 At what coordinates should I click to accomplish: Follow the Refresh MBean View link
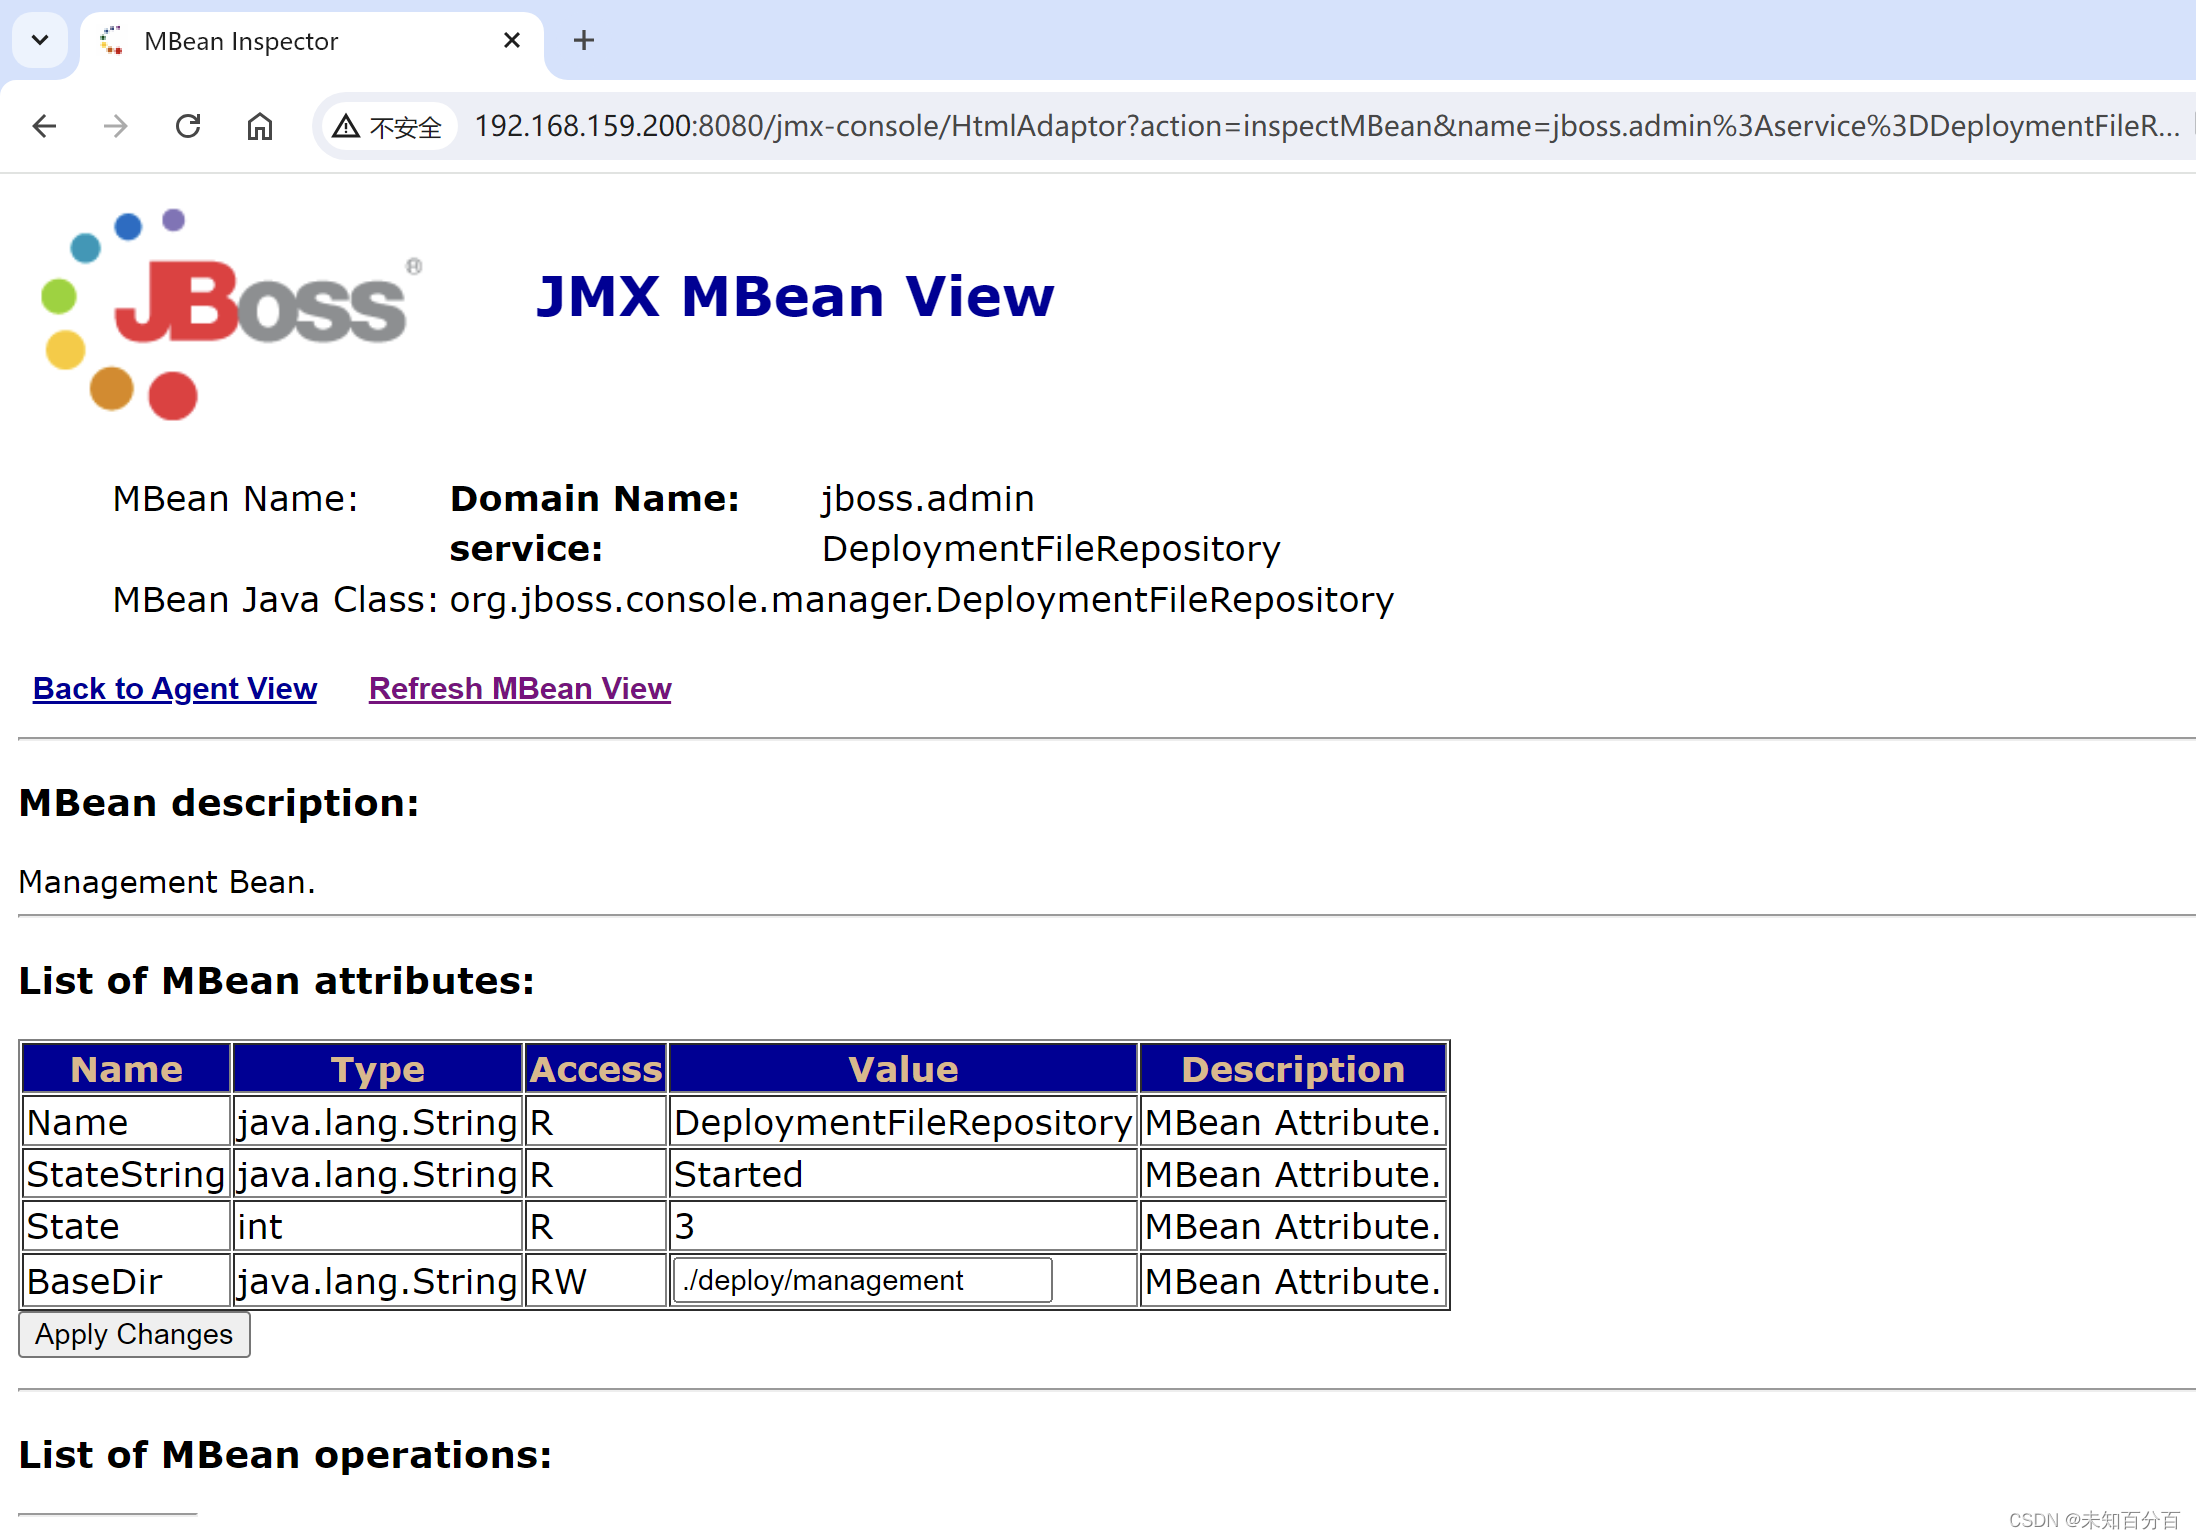pyautogui.click(x=520, y=689)
